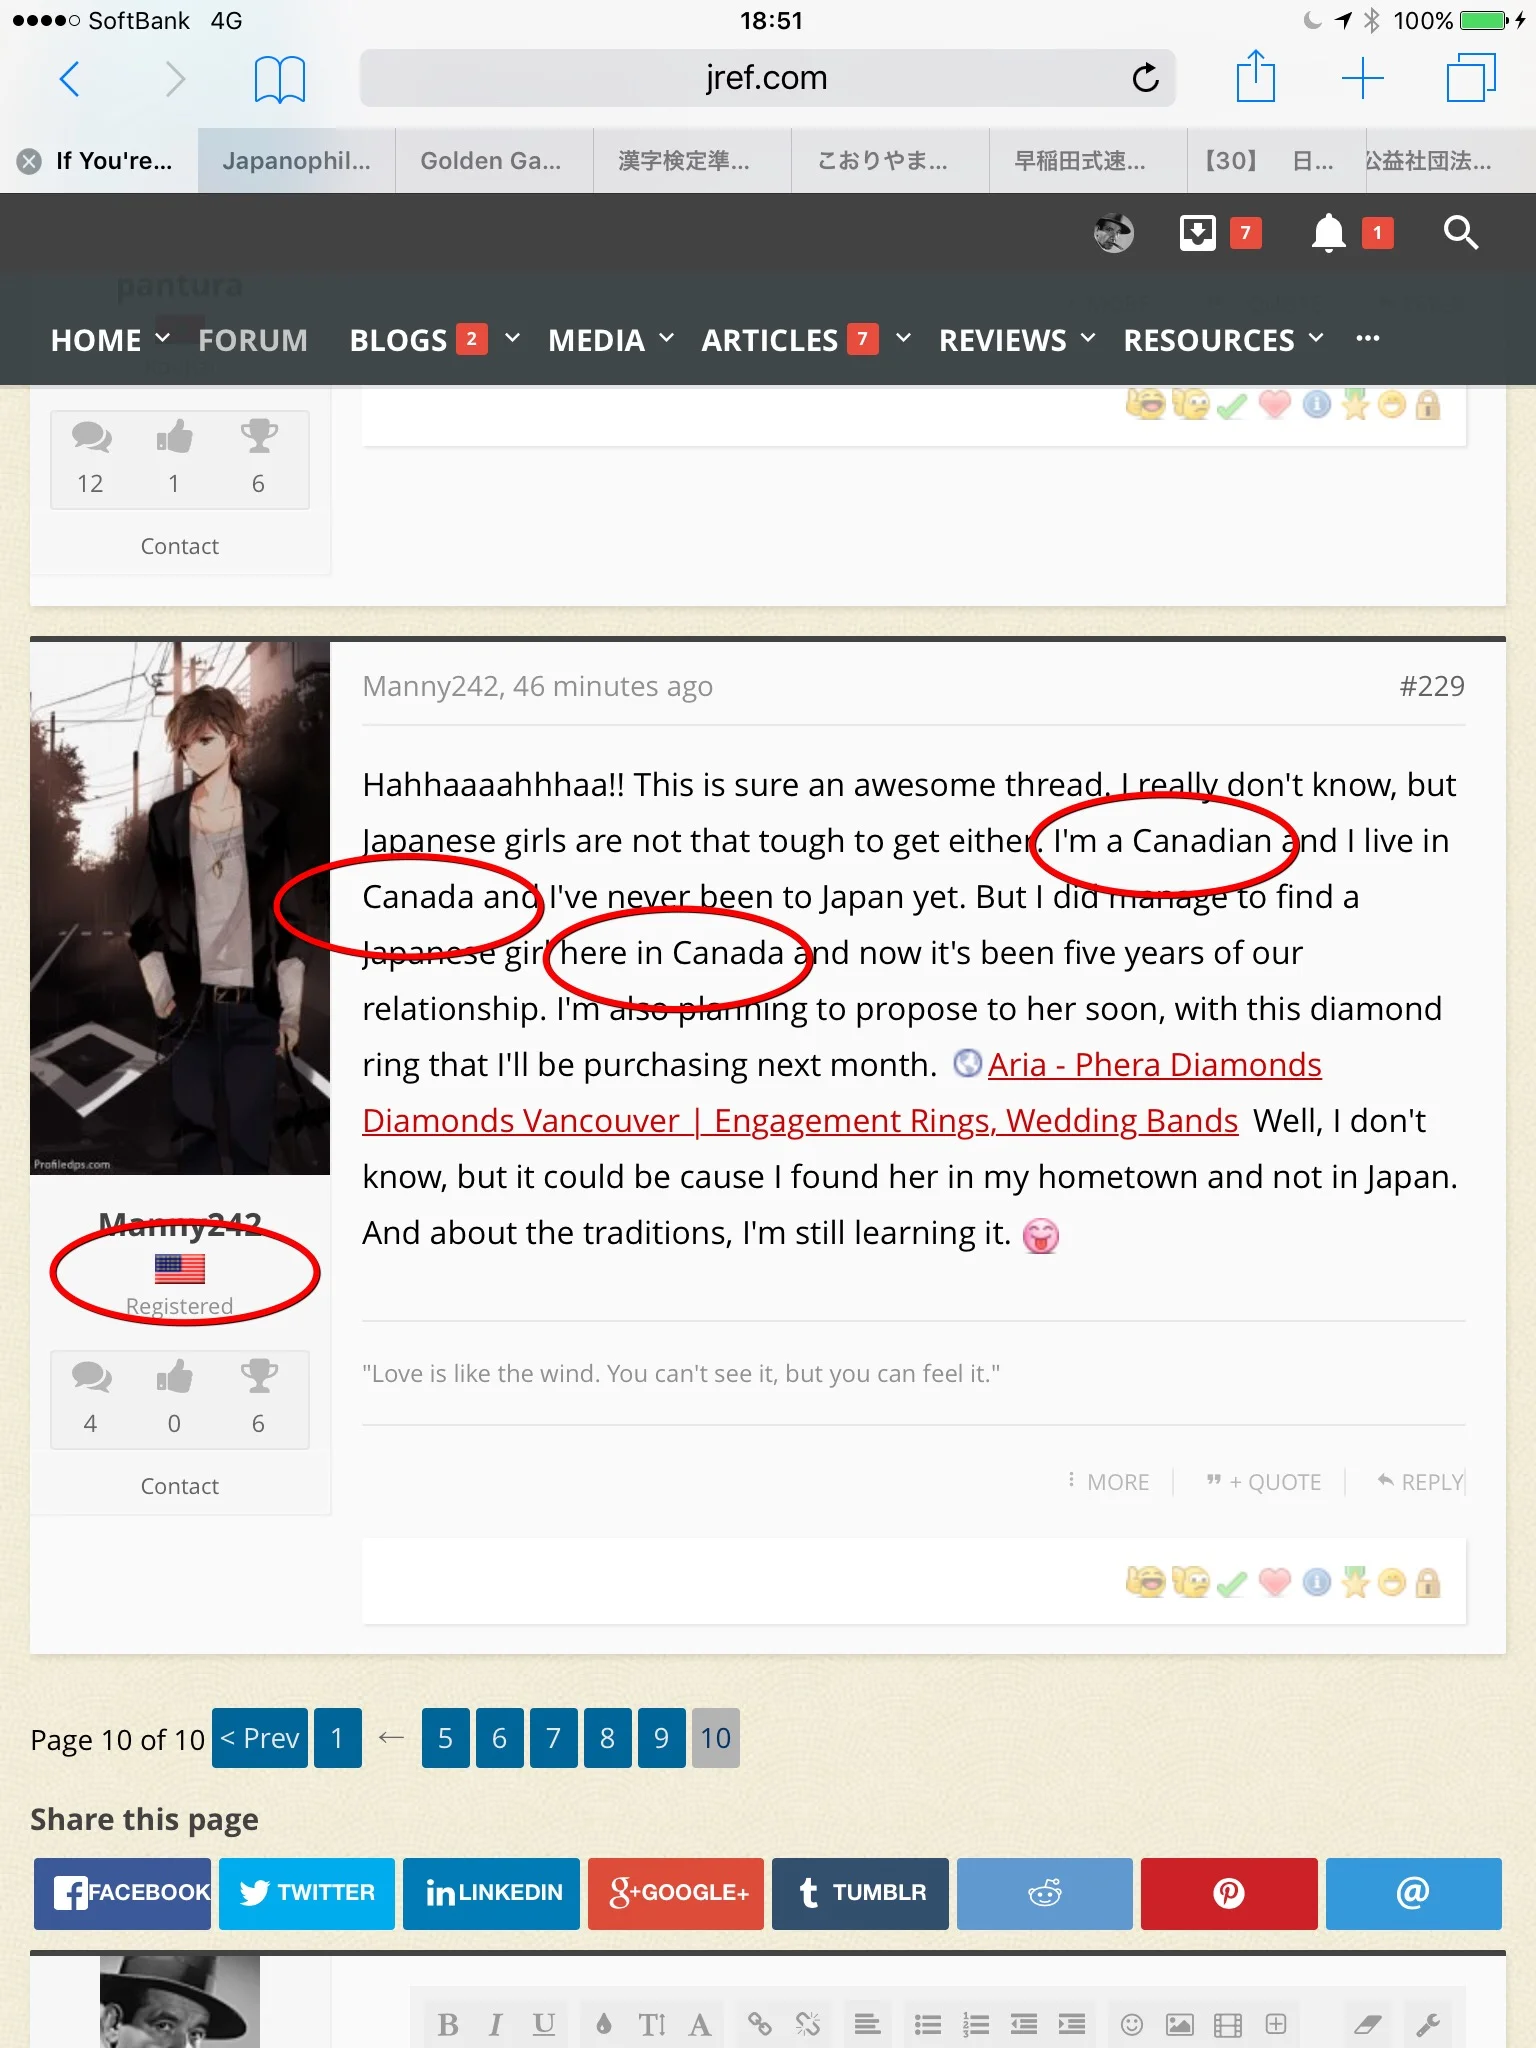Open the text color picker in the editor
This screenshot has height=2048, width=1536.
pyautogui.click(x=603, y=2025)
